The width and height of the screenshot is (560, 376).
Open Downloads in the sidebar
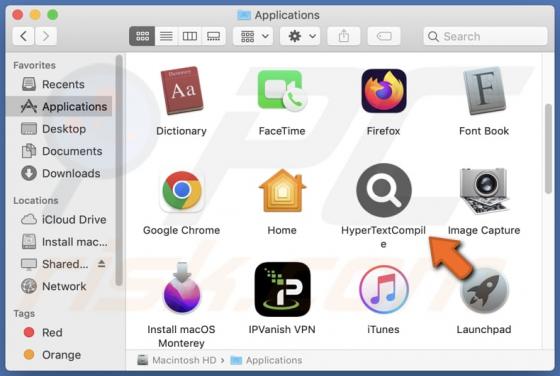click(x=60, y=173)
